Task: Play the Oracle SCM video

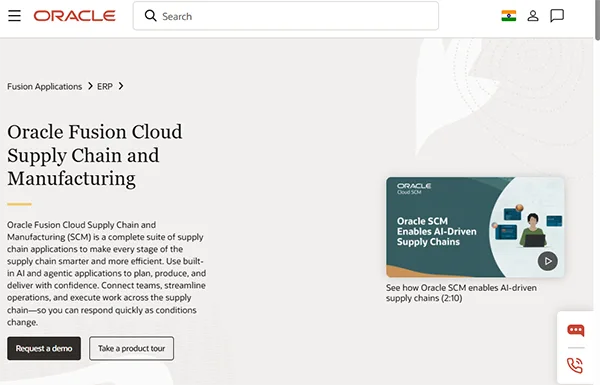Action: 548,261
